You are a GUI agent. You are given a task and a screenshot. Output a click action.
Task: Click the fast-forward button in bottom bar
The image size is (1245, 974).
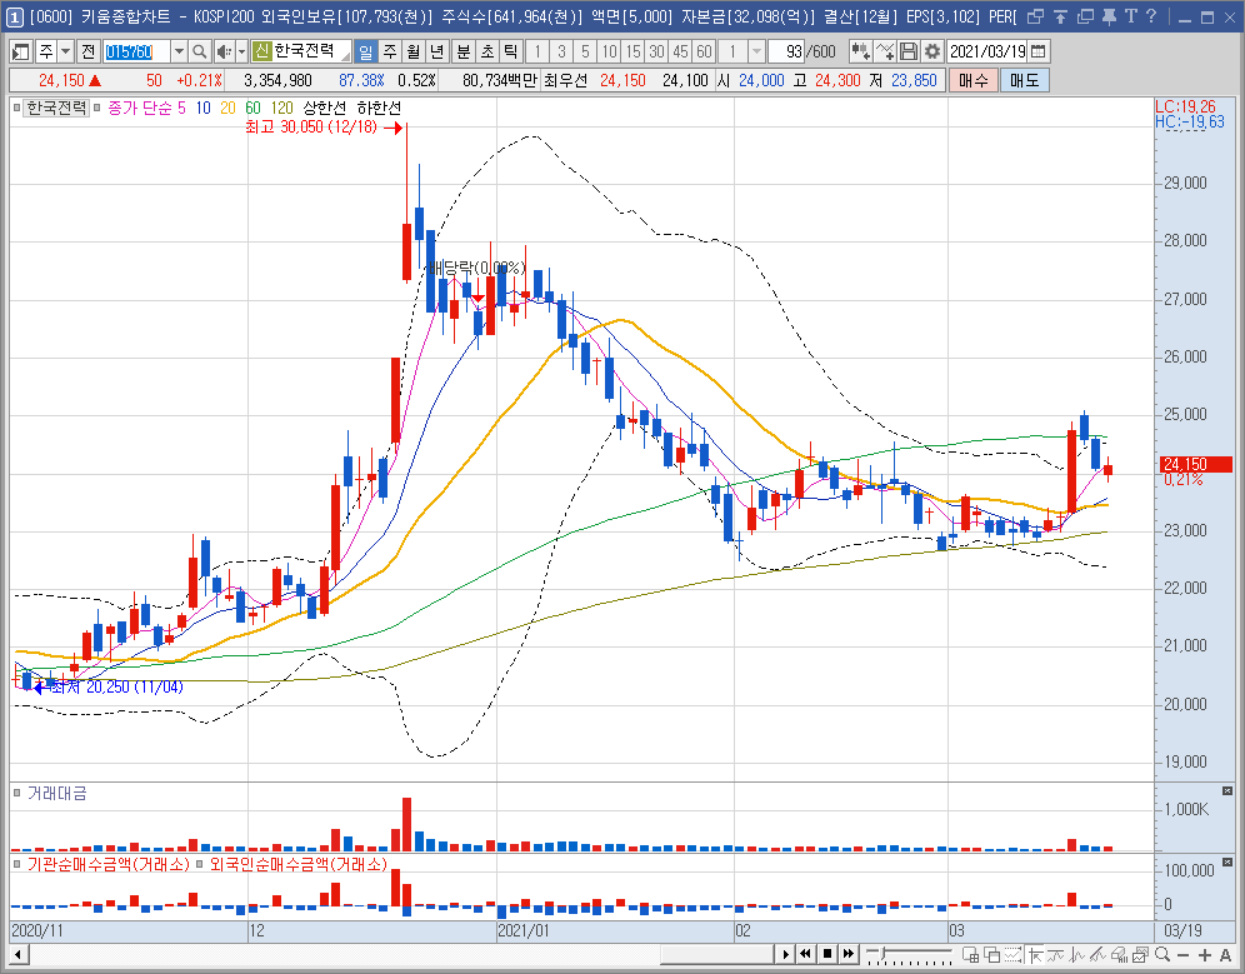[848, 954]
